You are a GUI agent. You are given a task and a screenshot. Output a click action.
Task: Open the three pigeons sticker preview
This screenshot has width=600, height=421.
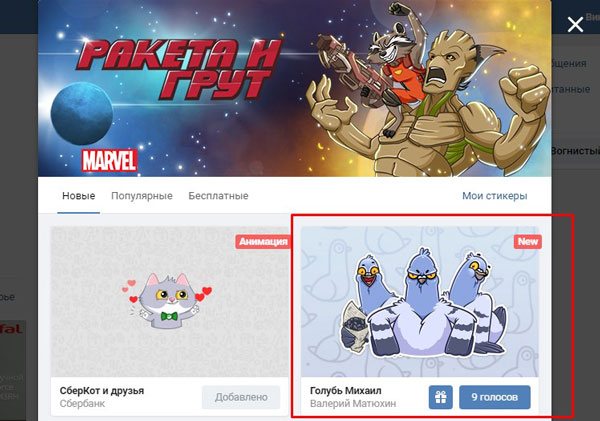click(x=423, y=302)
